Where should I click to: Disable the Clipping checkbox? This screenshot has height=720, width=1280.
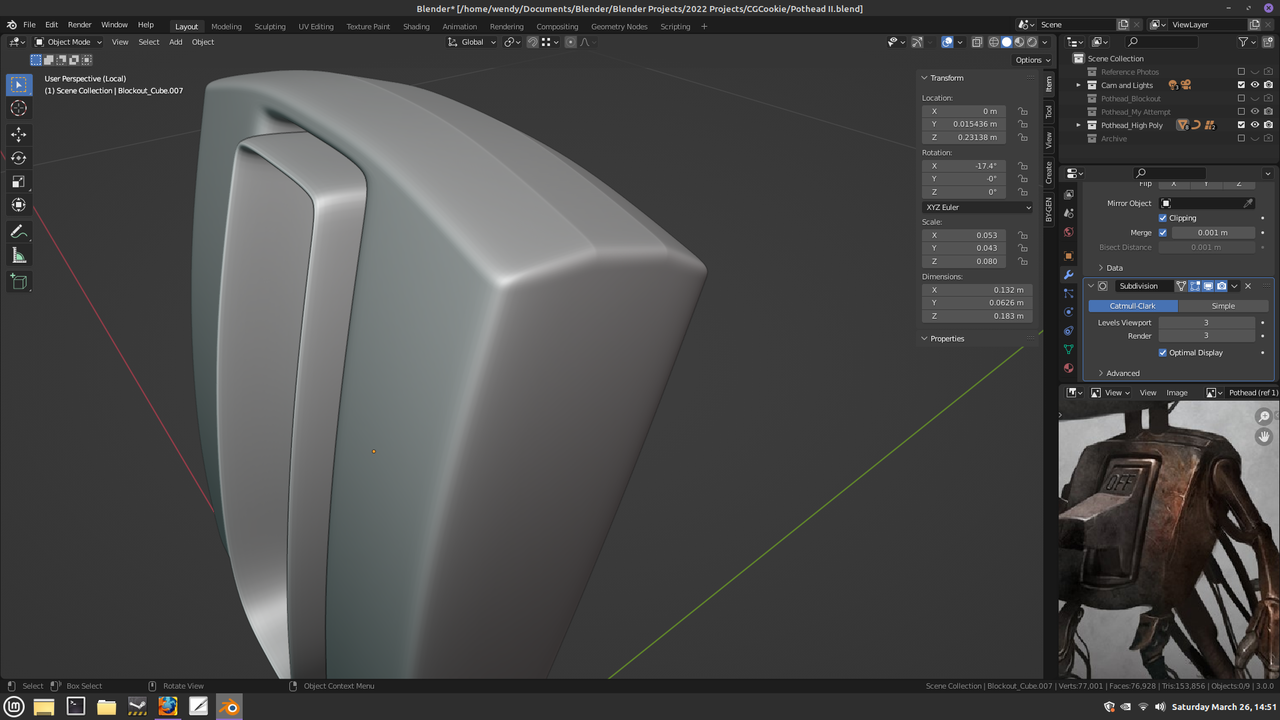tap(1163, 218)
